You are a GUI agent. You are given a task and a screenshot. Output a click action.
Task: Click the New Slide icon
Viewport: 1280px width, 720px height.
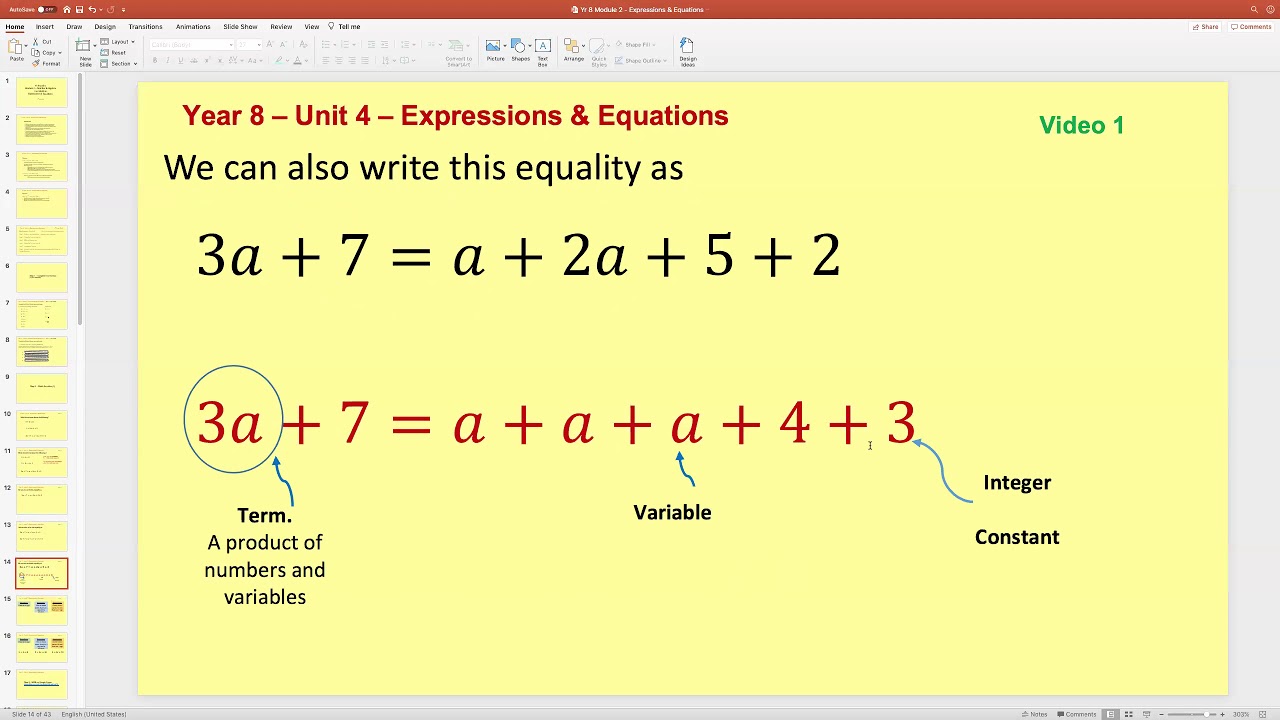[83, 46]
